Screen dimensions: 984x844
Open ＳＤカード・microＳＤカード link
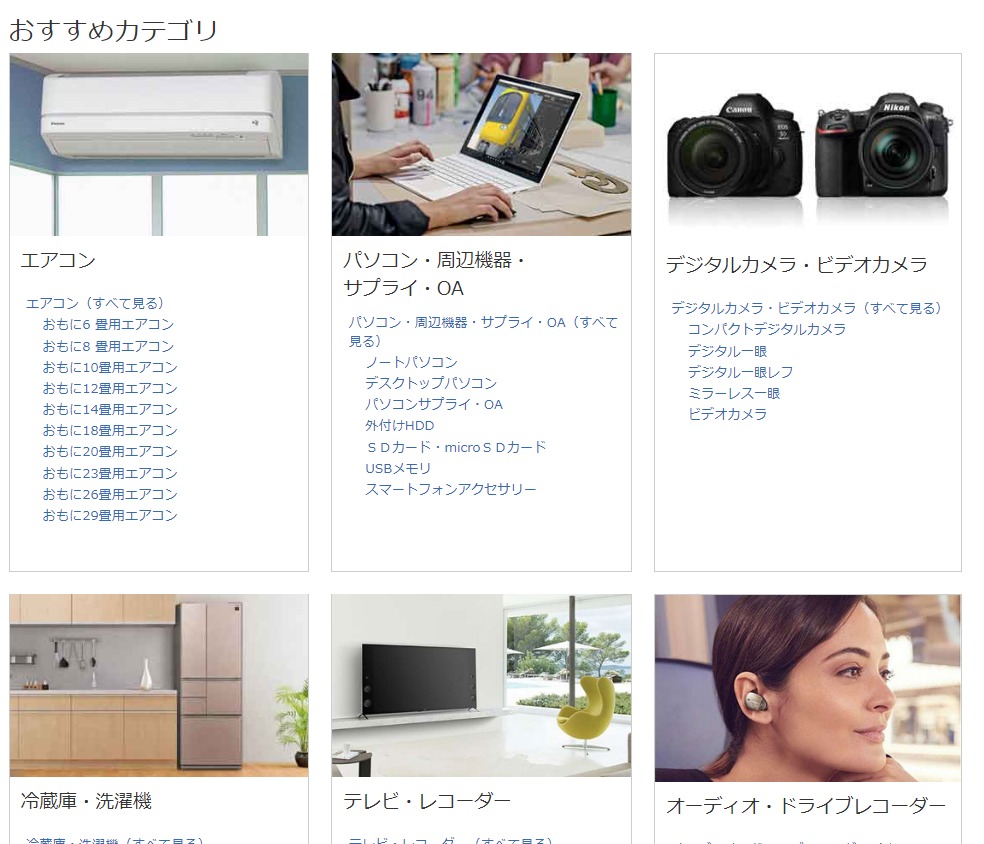tap(455, 447)
